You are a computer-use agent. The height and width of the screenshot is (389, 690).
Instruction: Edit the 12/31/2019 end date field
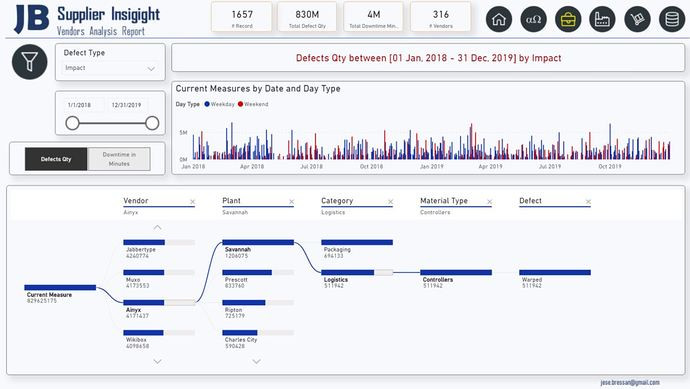point(126,105)
